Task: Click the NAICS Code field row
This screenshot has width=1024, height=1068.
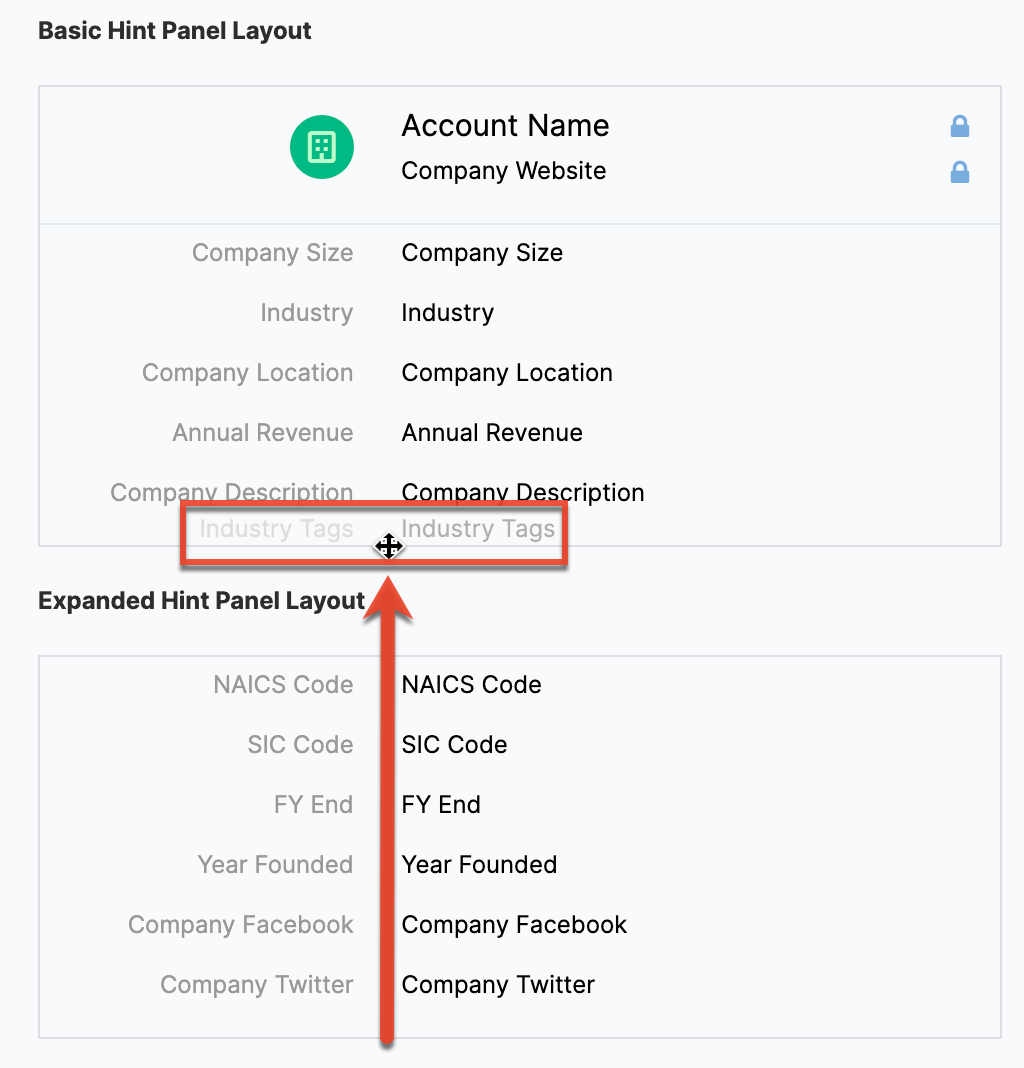Action: 471,685
